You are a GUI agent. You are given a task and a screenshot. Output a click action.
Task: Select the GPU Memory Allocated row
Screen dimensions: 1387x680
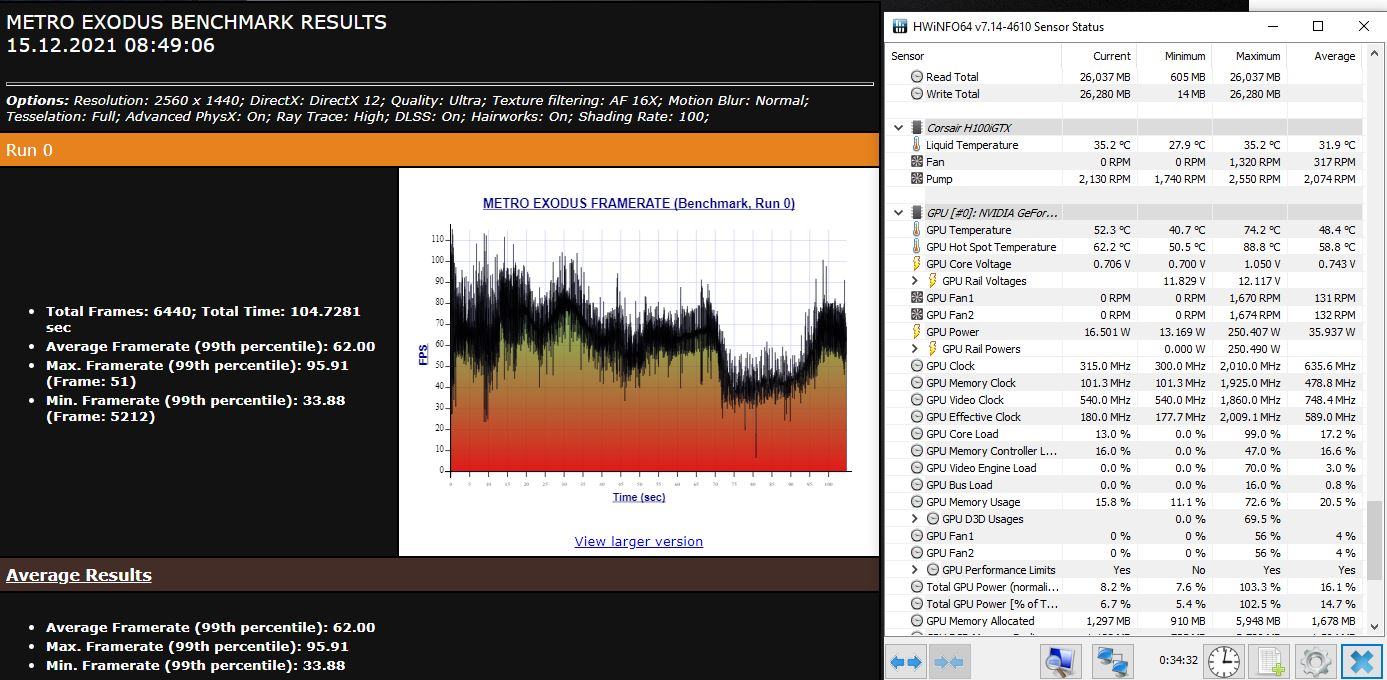(x=1124, y=621)
